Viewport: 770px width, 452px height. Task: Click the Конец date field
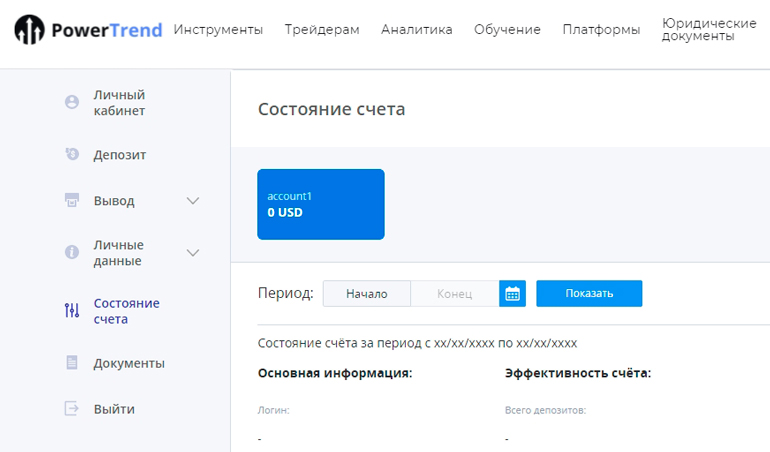455,293
